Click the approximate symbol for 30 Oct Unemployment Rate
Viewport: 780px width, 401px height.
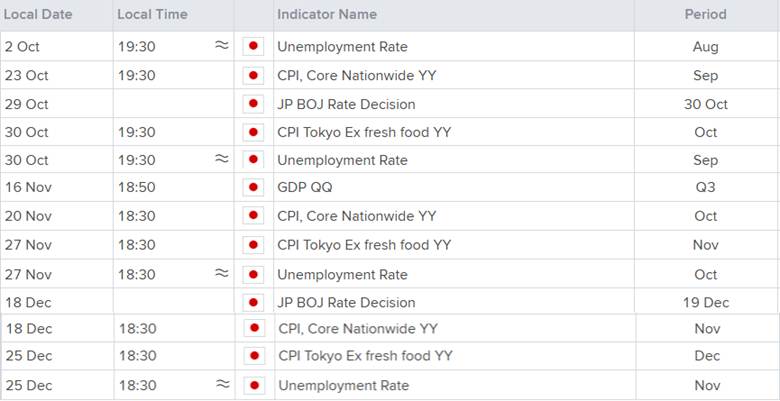pos(221,159)
